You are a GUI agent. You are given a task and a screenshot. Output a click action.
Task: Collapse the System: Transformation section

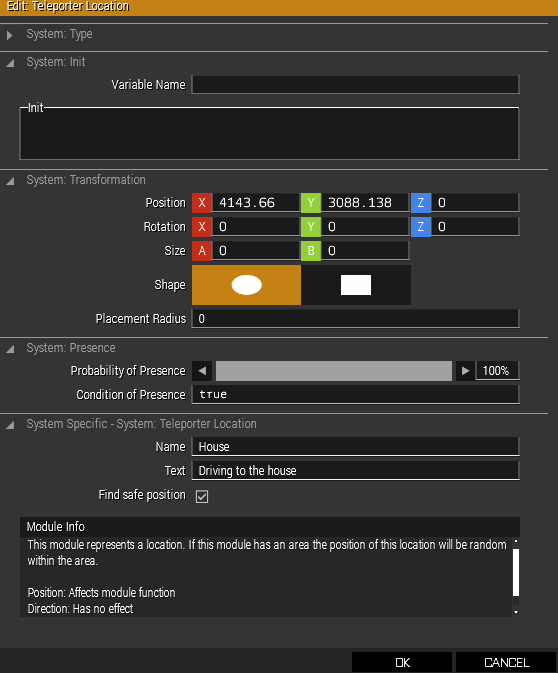tap(10, 181)
